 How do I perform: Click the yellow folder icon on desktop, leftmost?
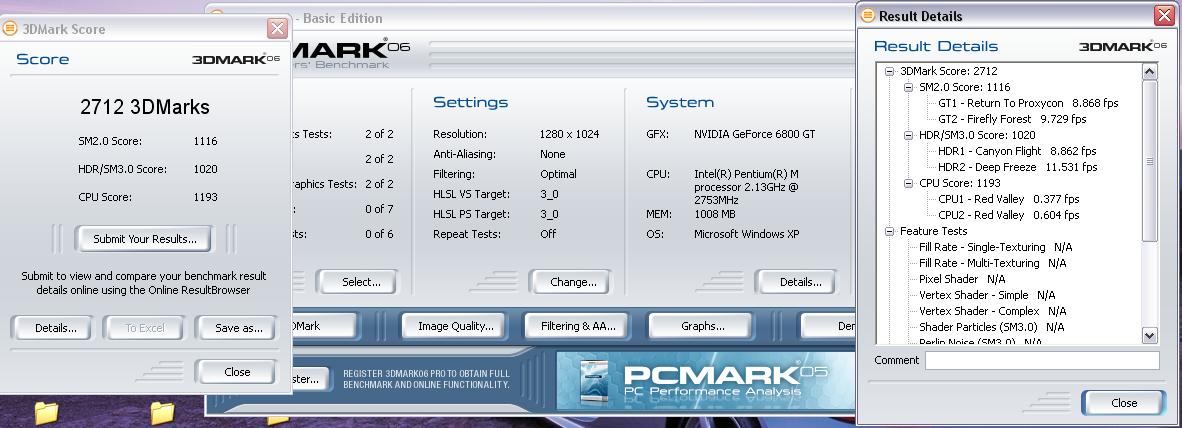pyautogui.click(x=46, y=413)
